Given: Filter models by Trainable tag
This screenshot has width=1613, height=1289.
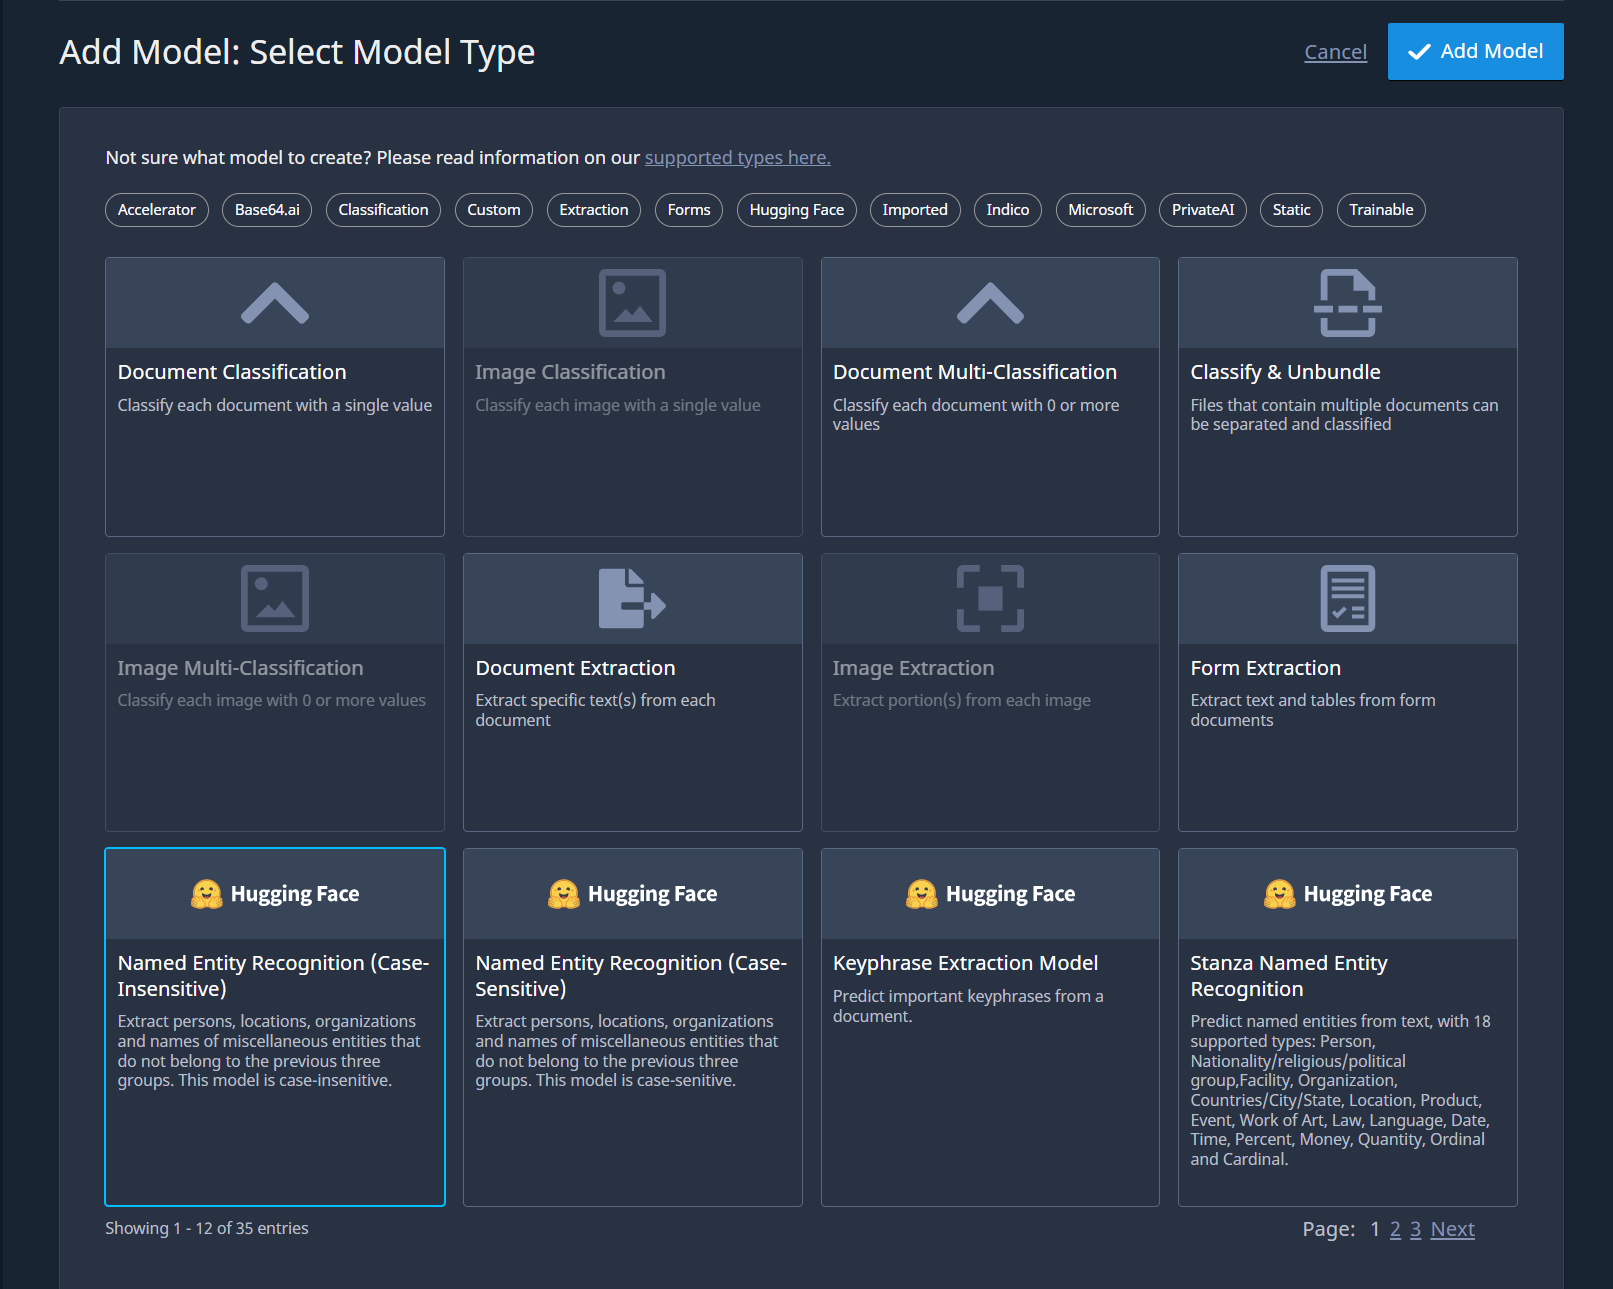Looking at the screenshot, I should (1381, 210).
